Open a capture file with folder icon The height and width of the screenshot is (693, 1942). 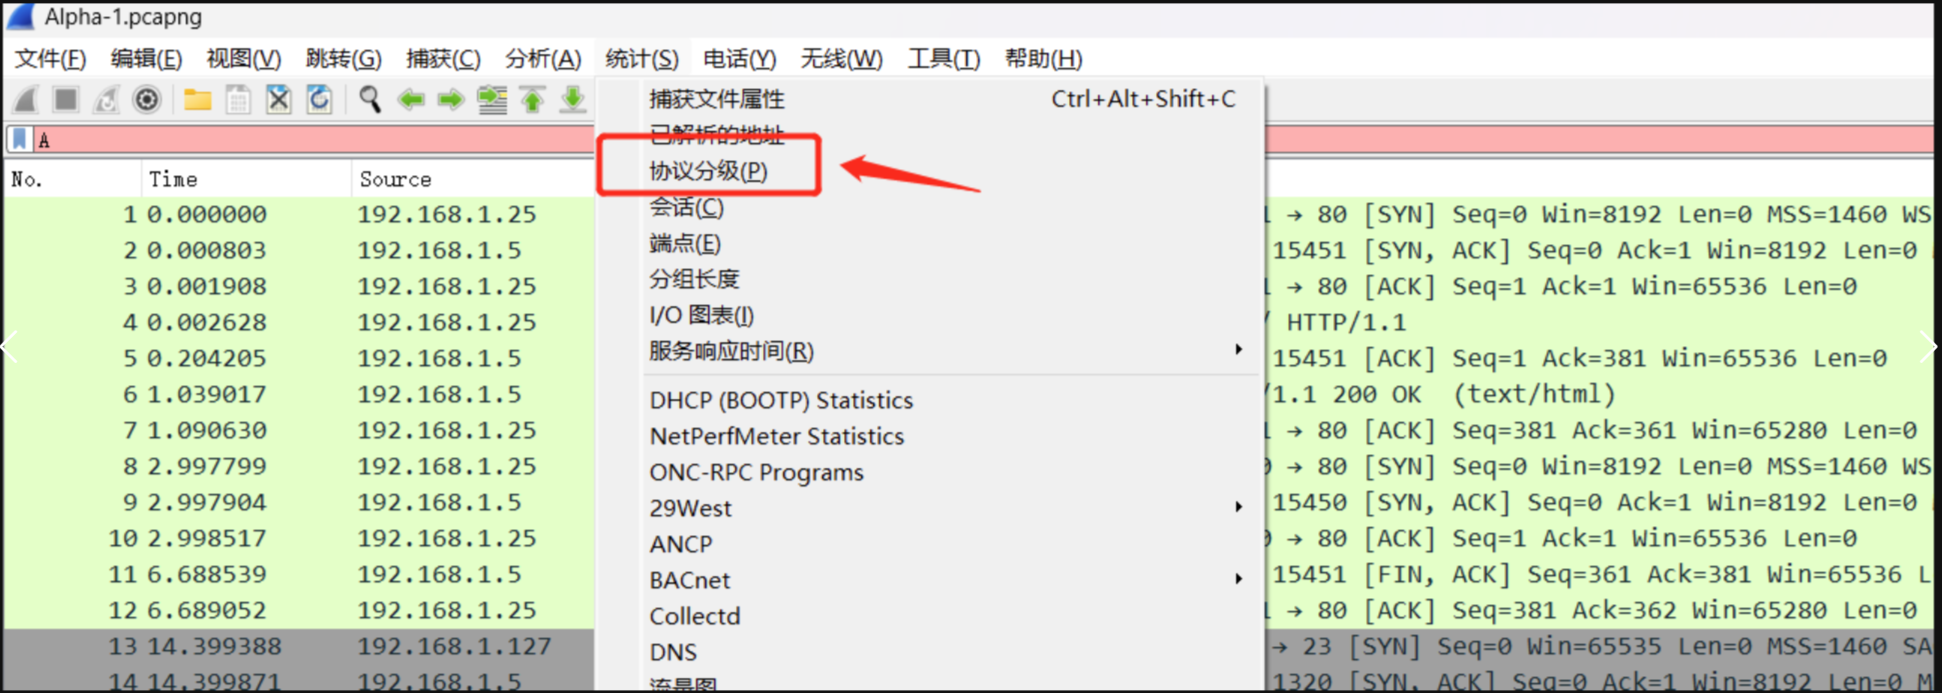197,100
